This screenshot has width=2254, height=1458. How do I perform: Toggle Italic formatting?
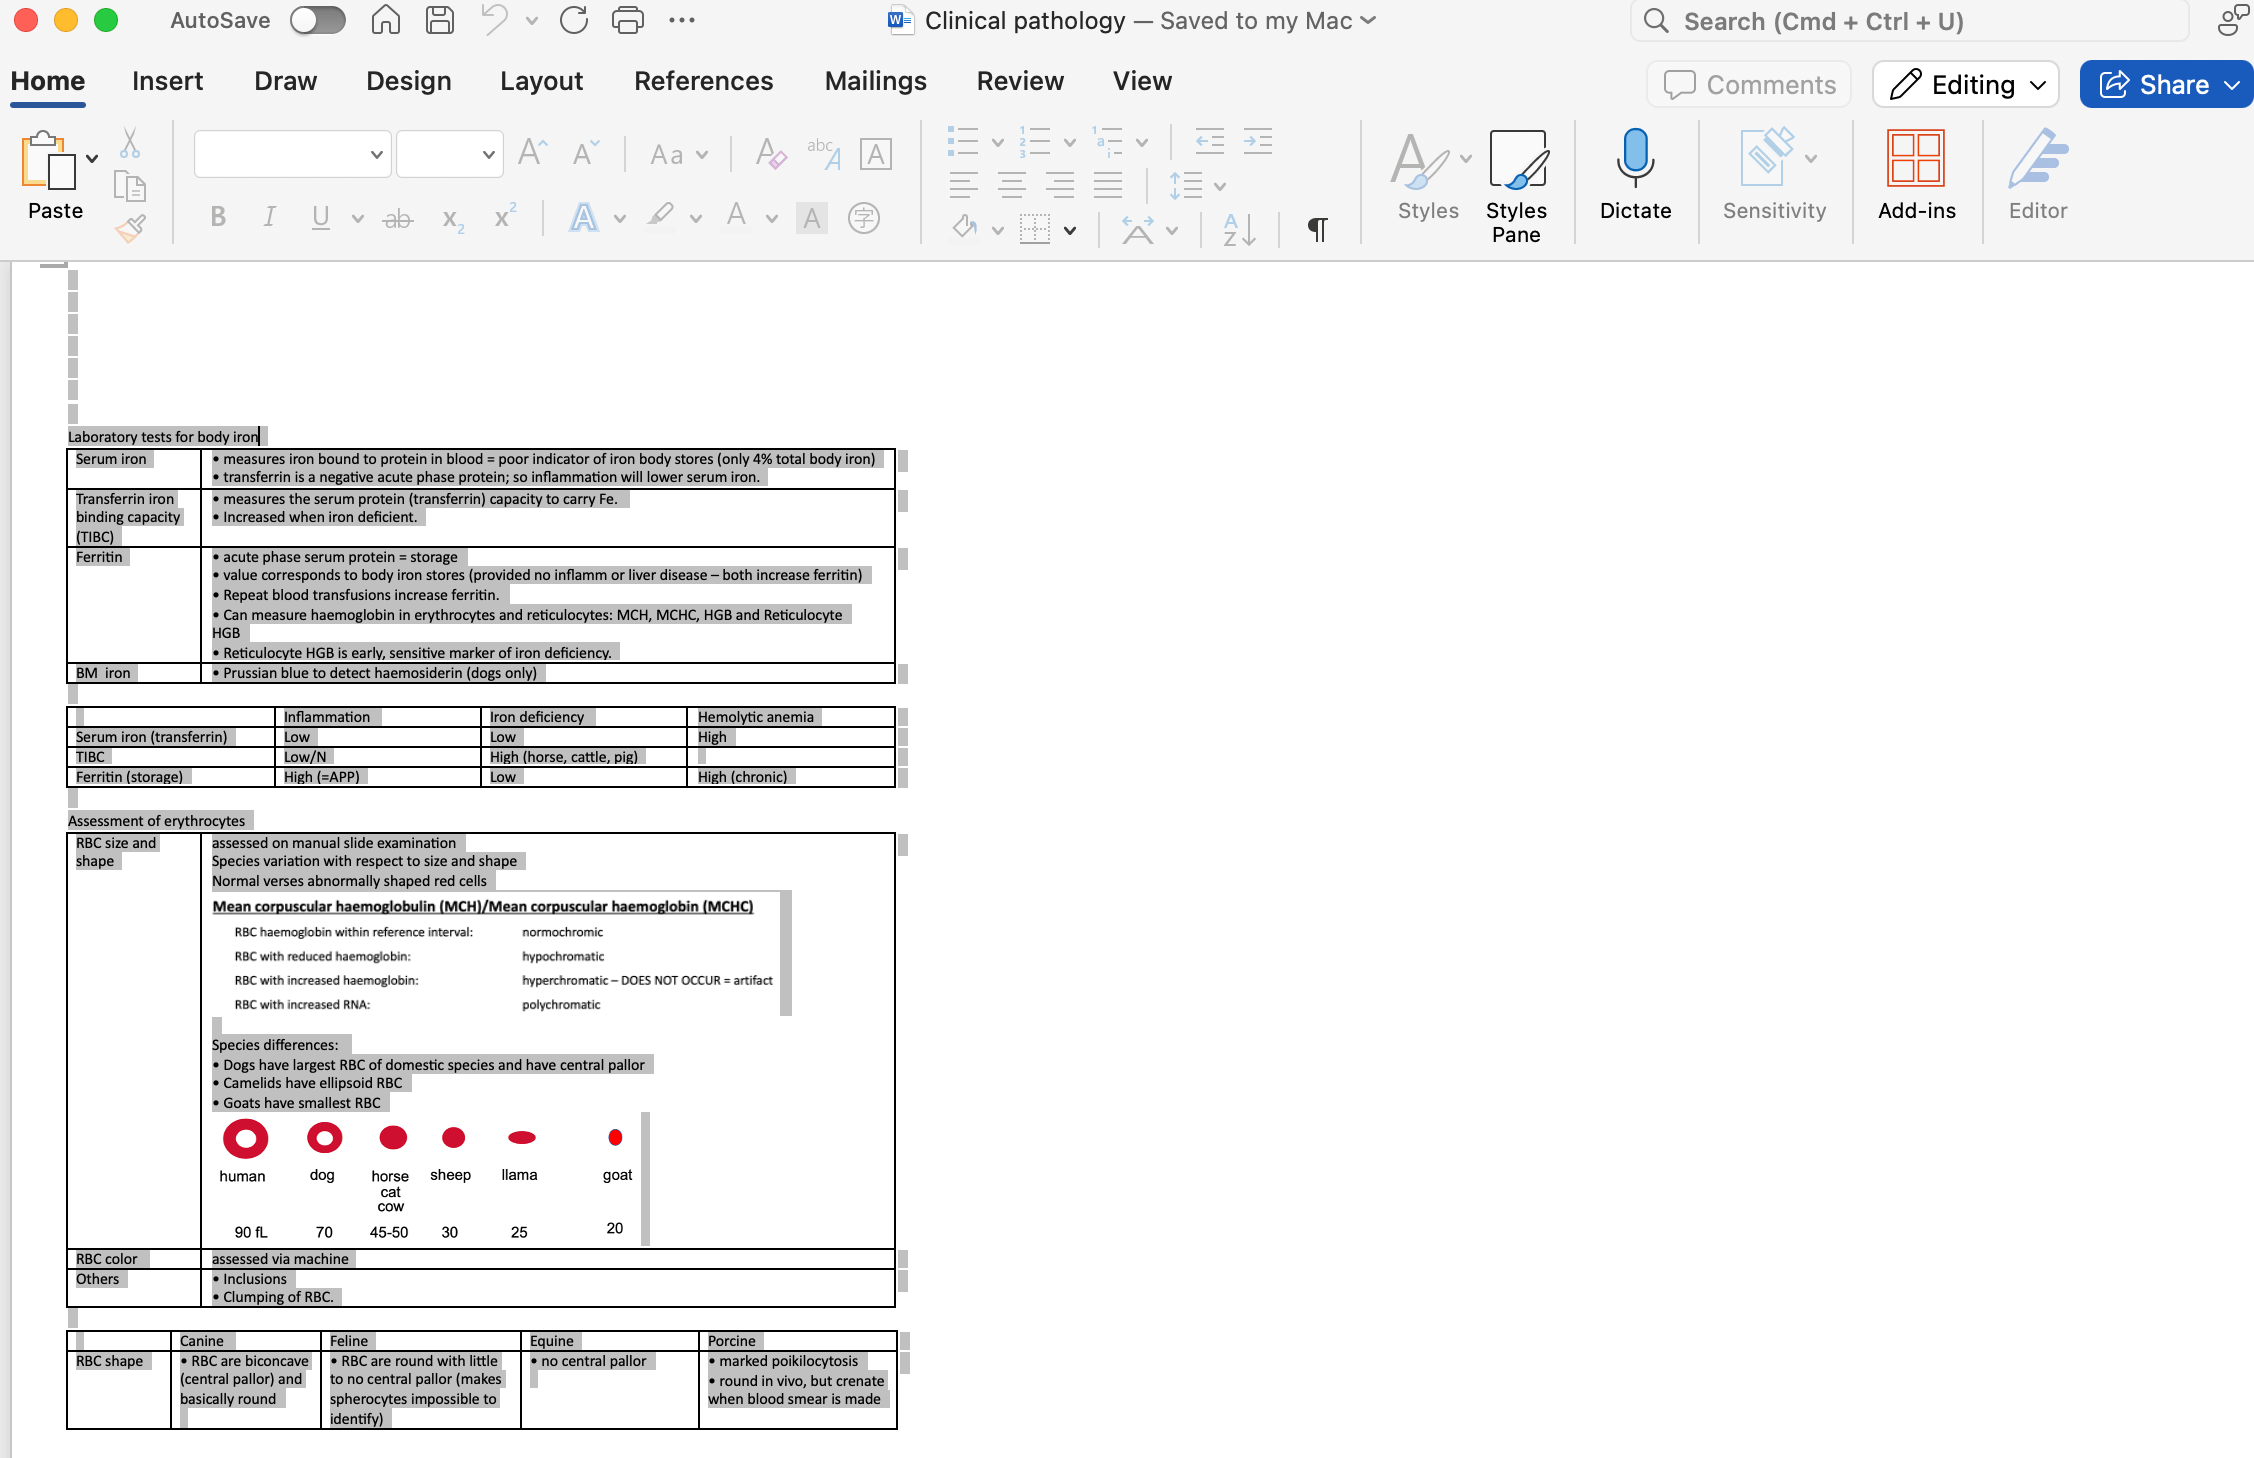(269, 217)
